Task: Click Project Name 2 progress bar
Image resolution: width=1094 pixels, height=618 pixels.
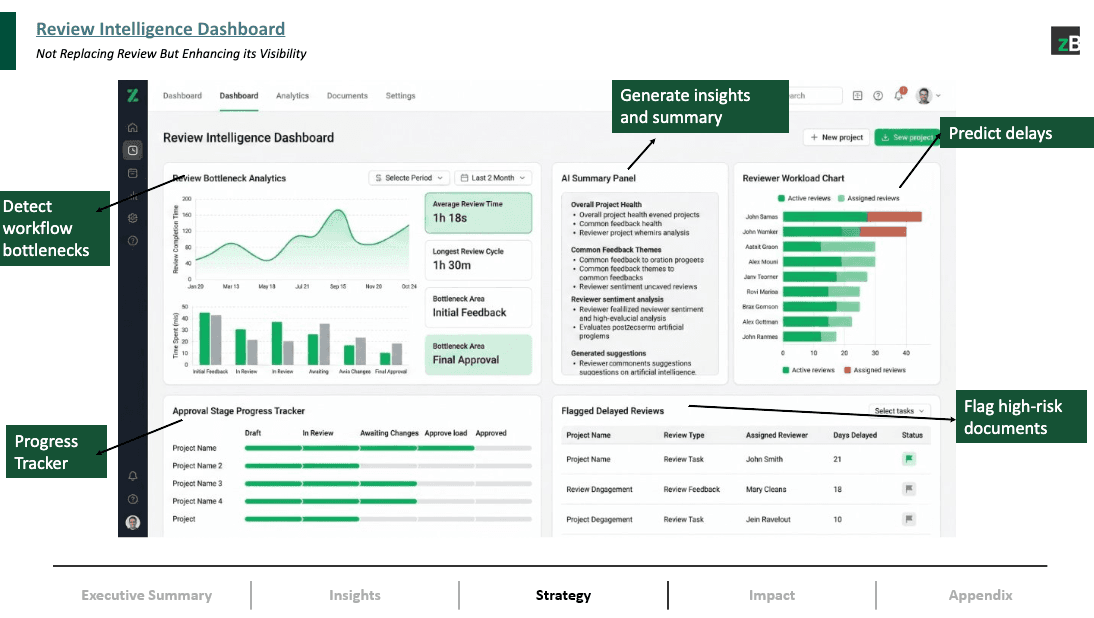Action: 388,466
